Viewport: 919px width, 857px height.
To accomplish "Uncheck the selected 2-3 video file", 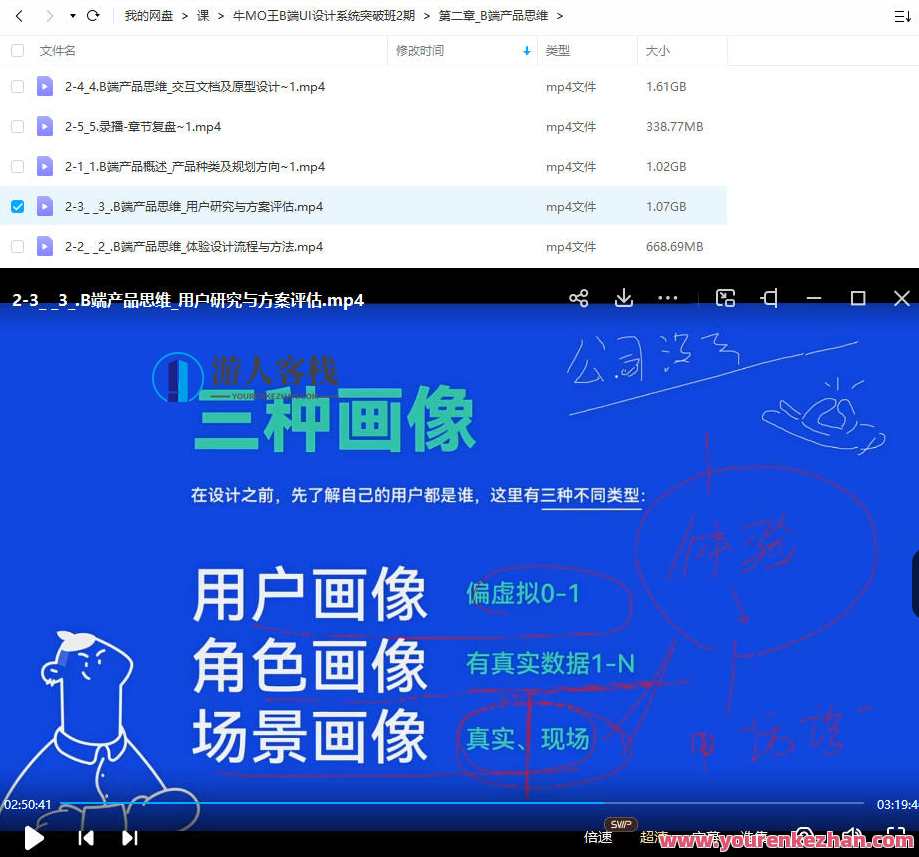I will coord(17,206).
